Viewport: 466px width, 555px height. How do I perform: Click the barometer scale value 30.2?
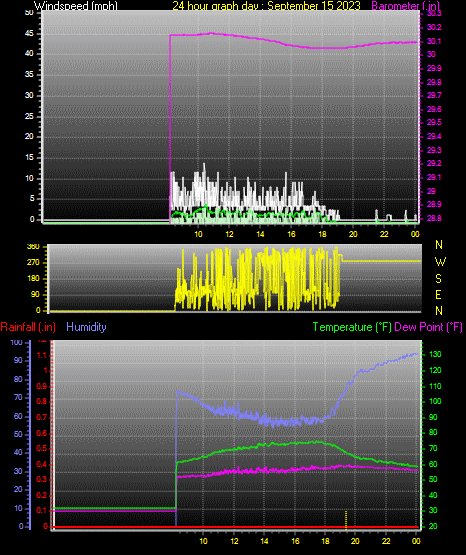[x=434, y=27]
